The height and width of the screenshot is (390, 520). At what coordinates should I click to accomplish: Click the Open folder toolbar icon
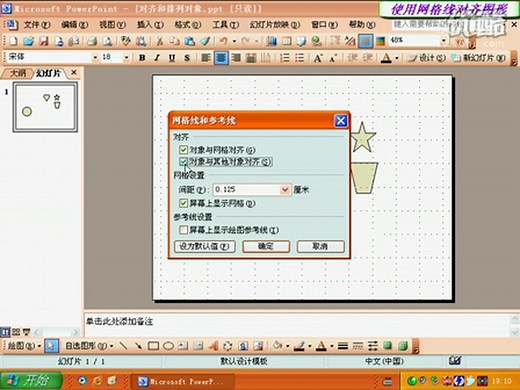click(x=29, y=41)
